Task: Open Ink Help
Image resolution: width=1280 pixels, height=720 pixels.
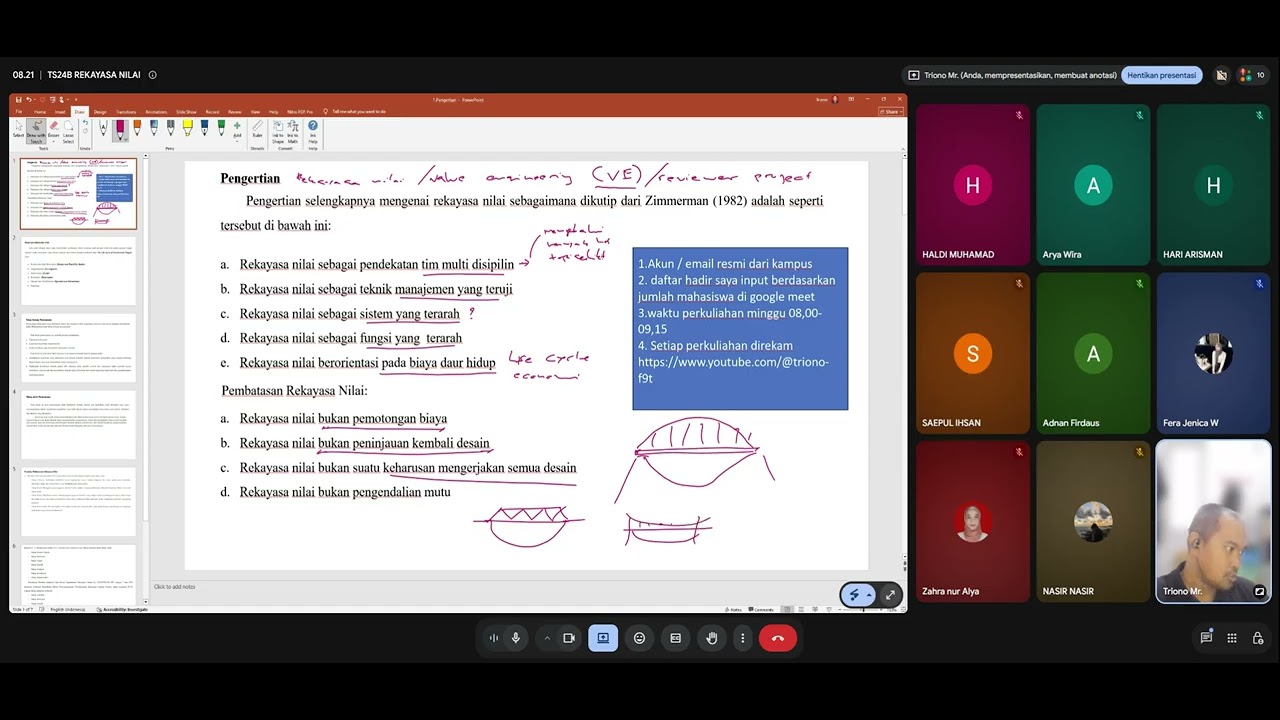Action: point(313,130)
